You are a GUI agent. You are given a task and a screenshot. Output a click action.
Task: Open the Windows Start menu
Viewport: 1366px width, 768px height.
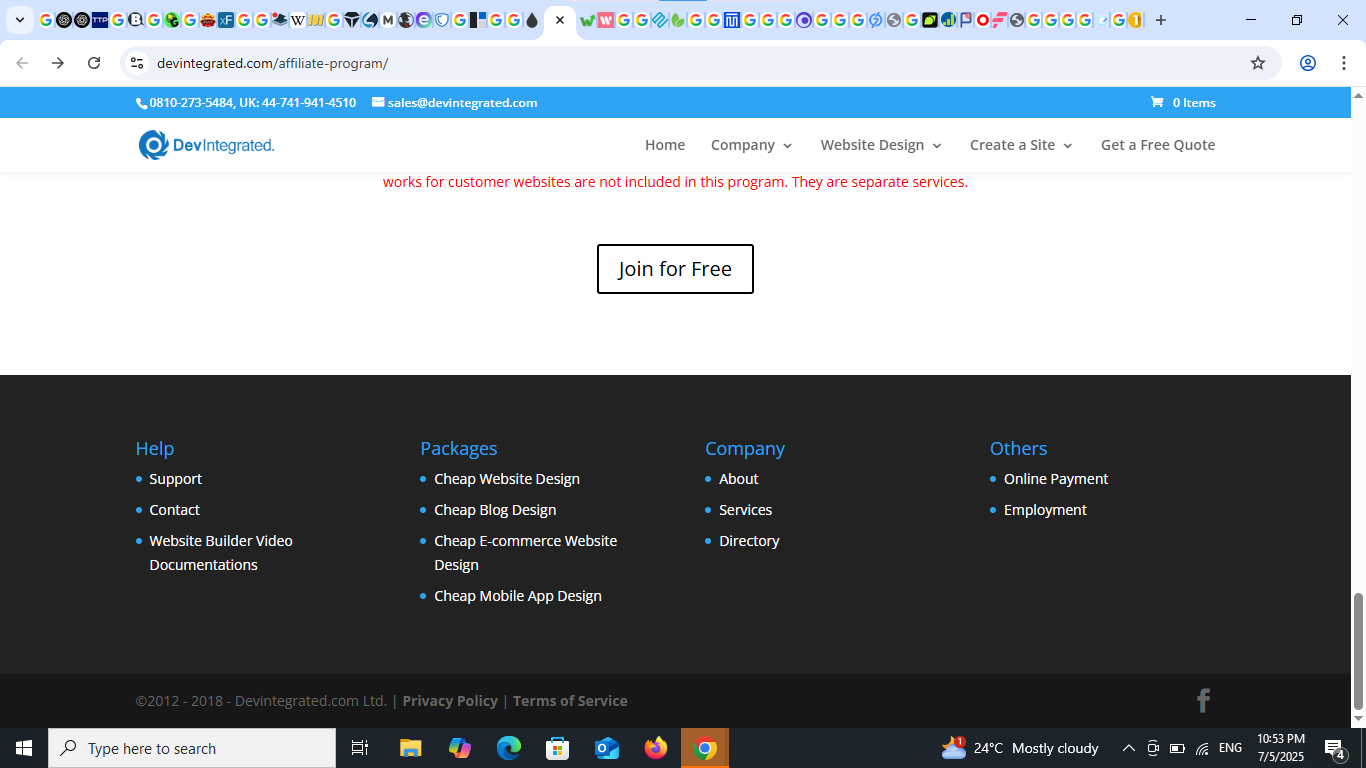(24, 748)
